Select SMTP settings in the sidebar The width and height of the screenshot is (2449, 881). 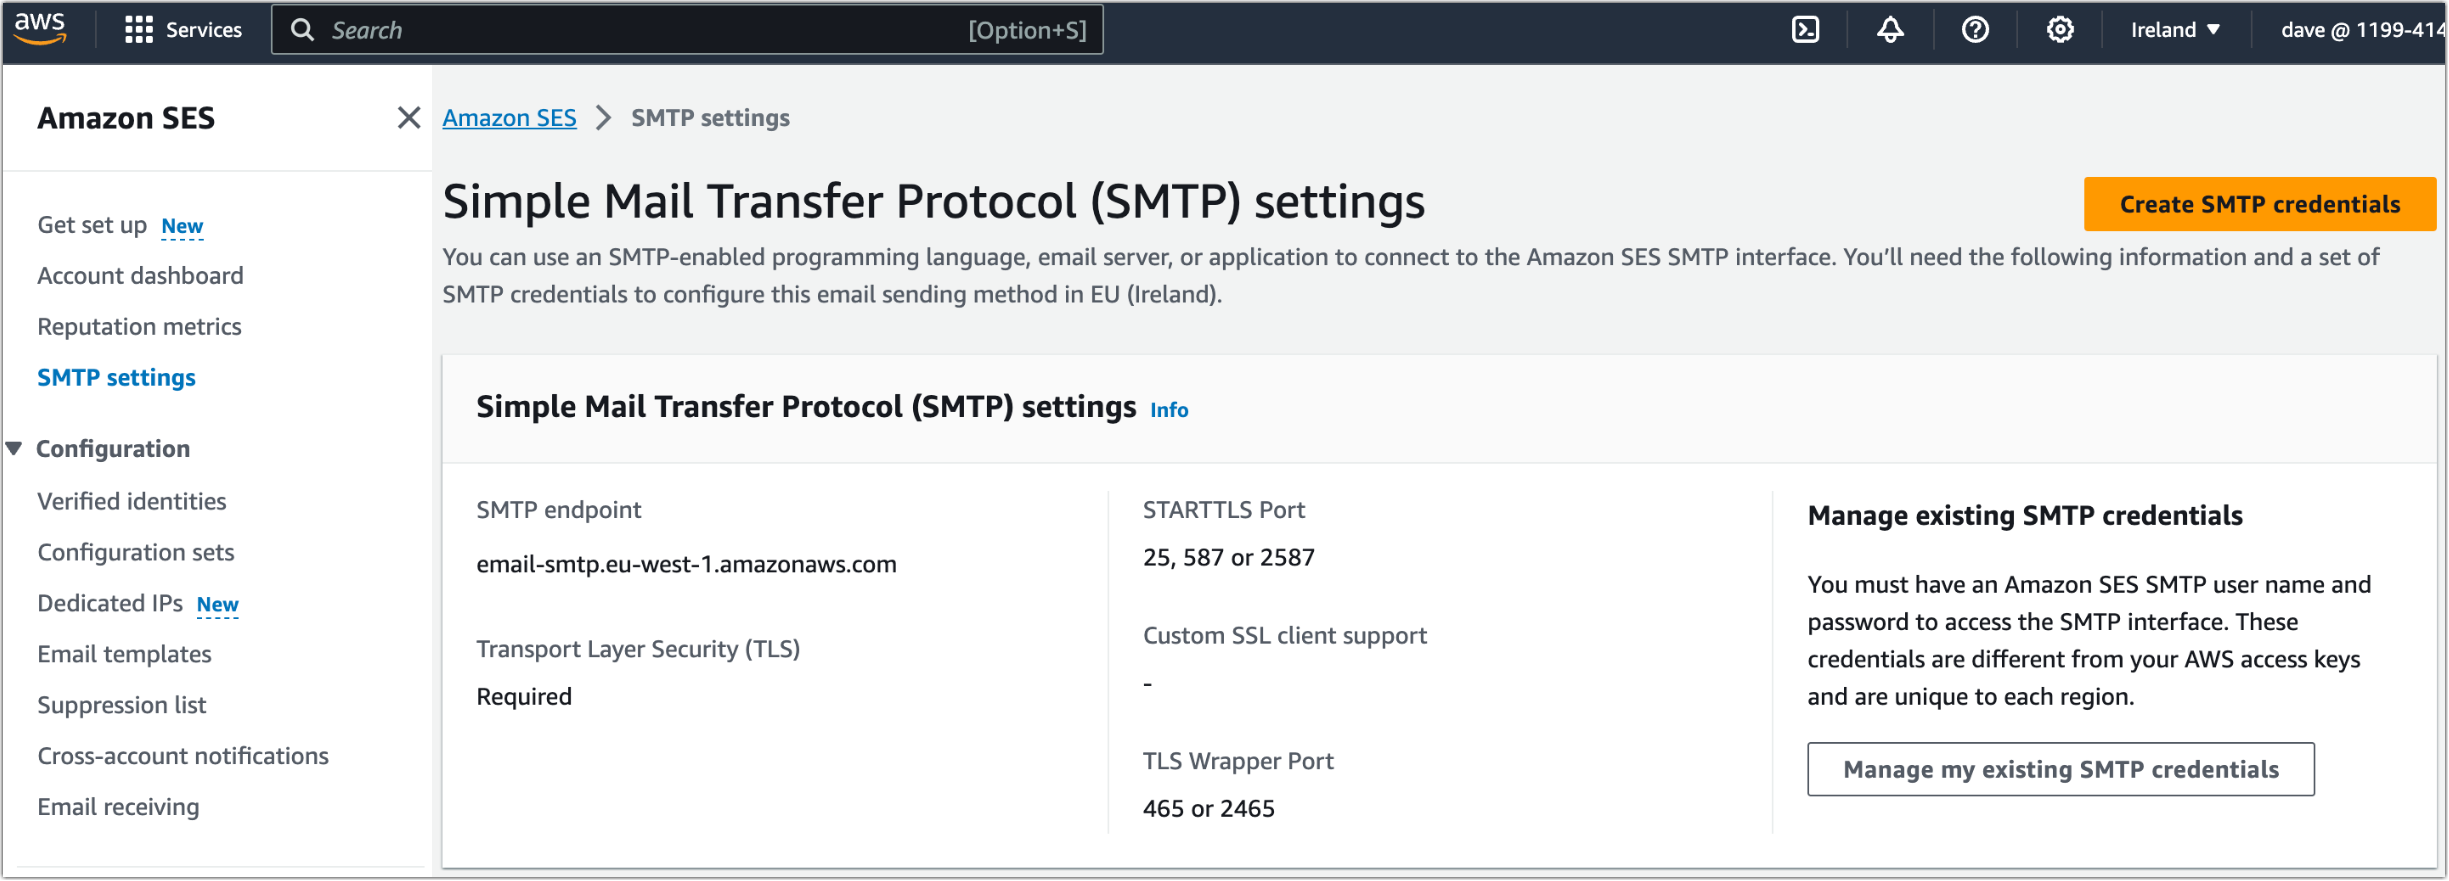(x=116, y=377)
